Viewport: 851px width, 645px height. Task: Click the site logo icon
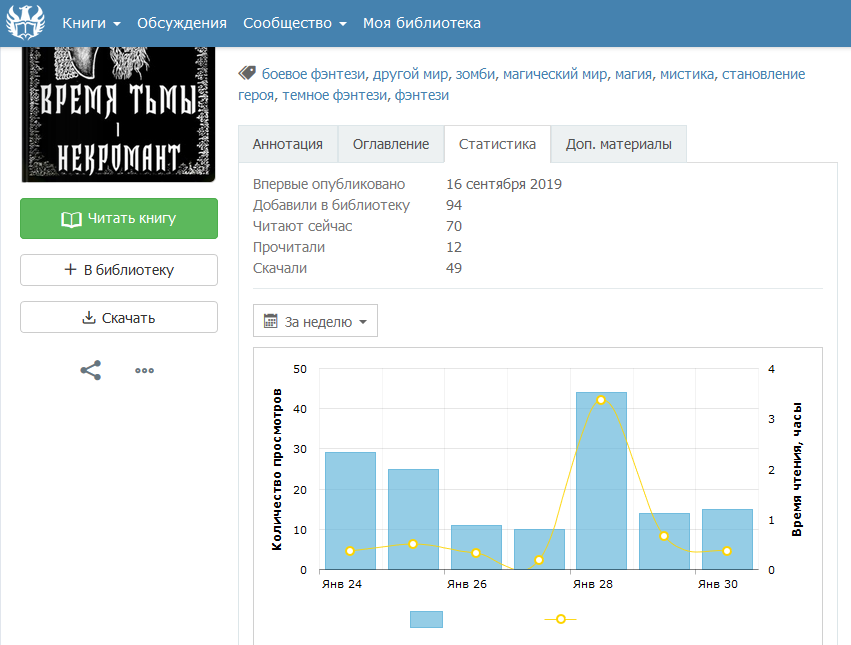click(26, 23)
